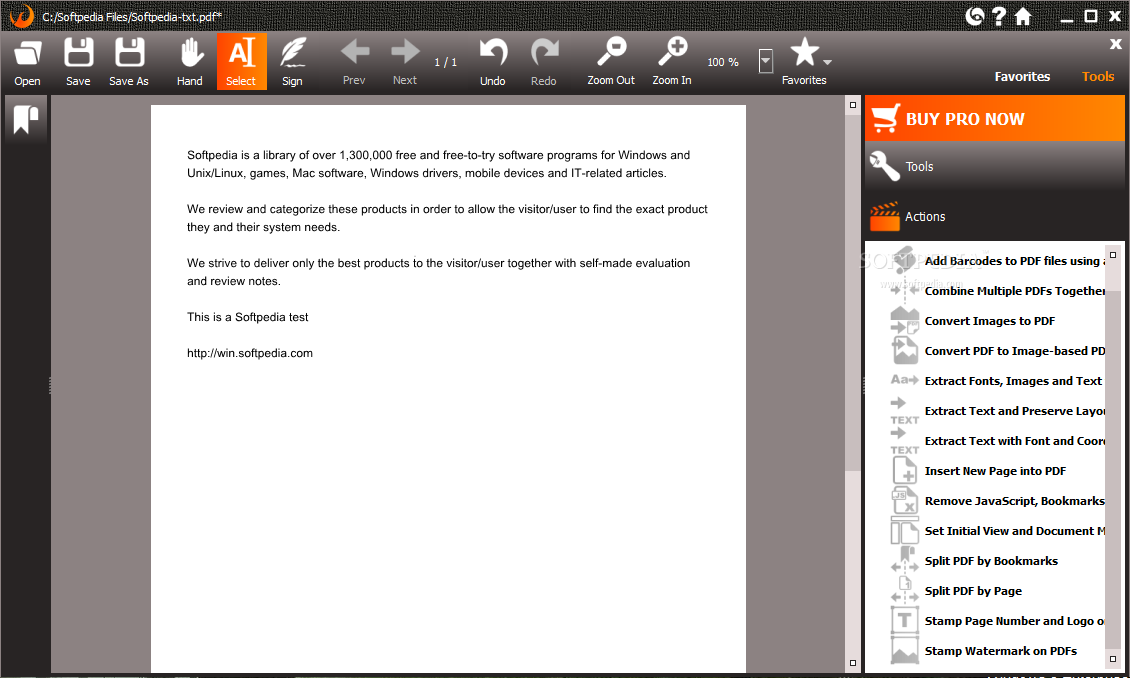1130x678 pixels.
Task: Close the side panel with X
Action: (1116, 44)
